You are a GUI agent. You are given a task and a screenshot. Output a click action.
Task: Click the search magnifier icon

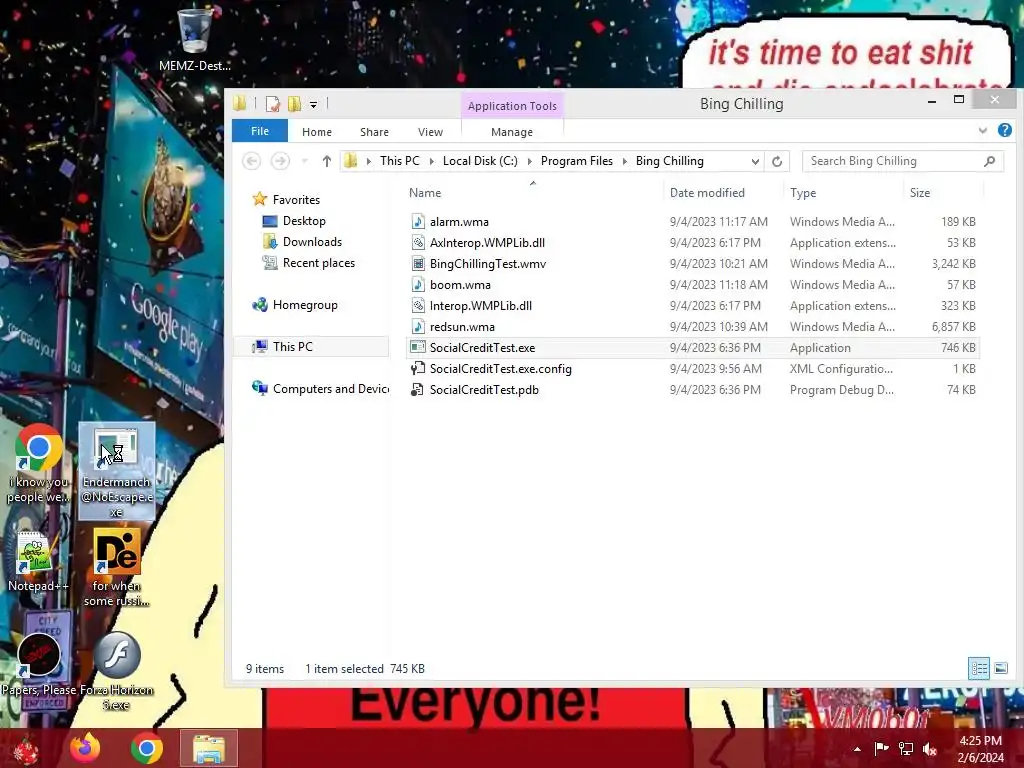(989, 161)
